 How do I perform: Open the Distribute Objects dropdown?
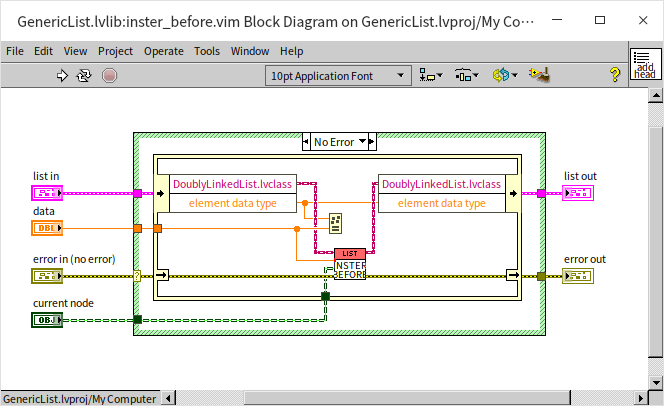pyautogui.click(x=467, y=75)
